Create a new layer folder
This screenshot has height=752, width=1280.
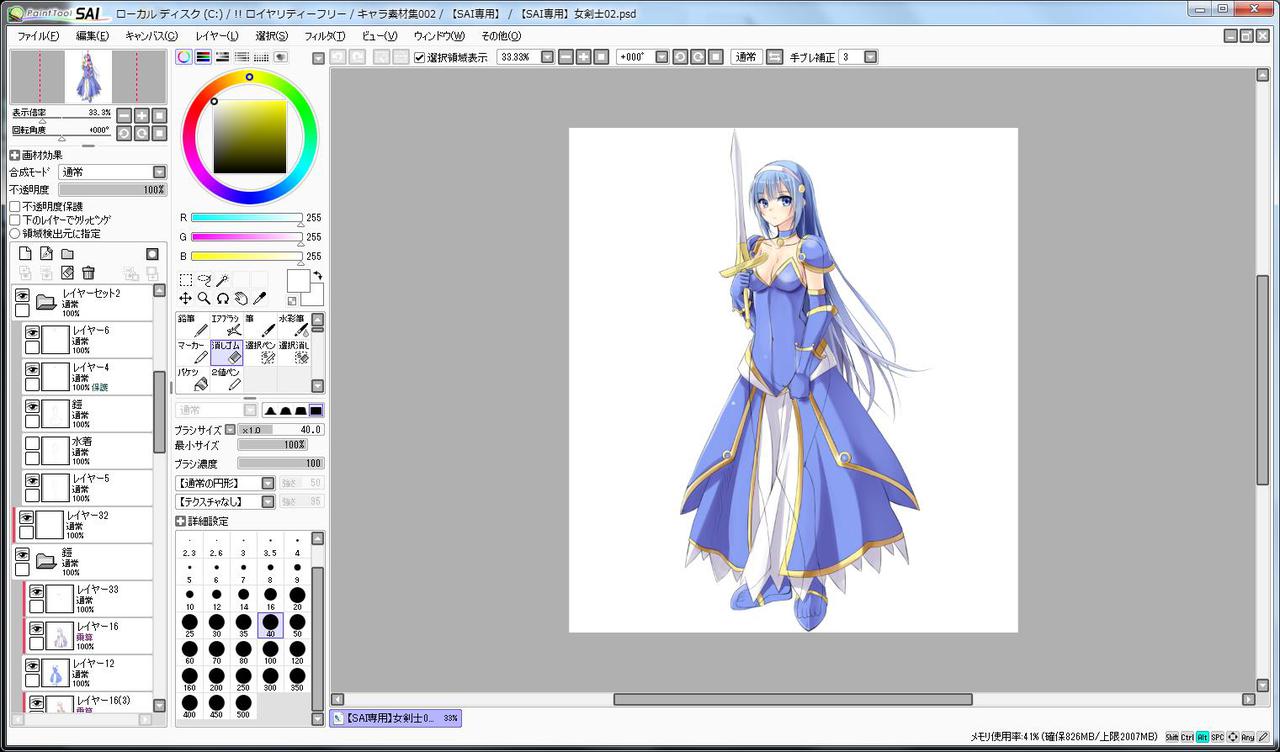click(67, 254)
